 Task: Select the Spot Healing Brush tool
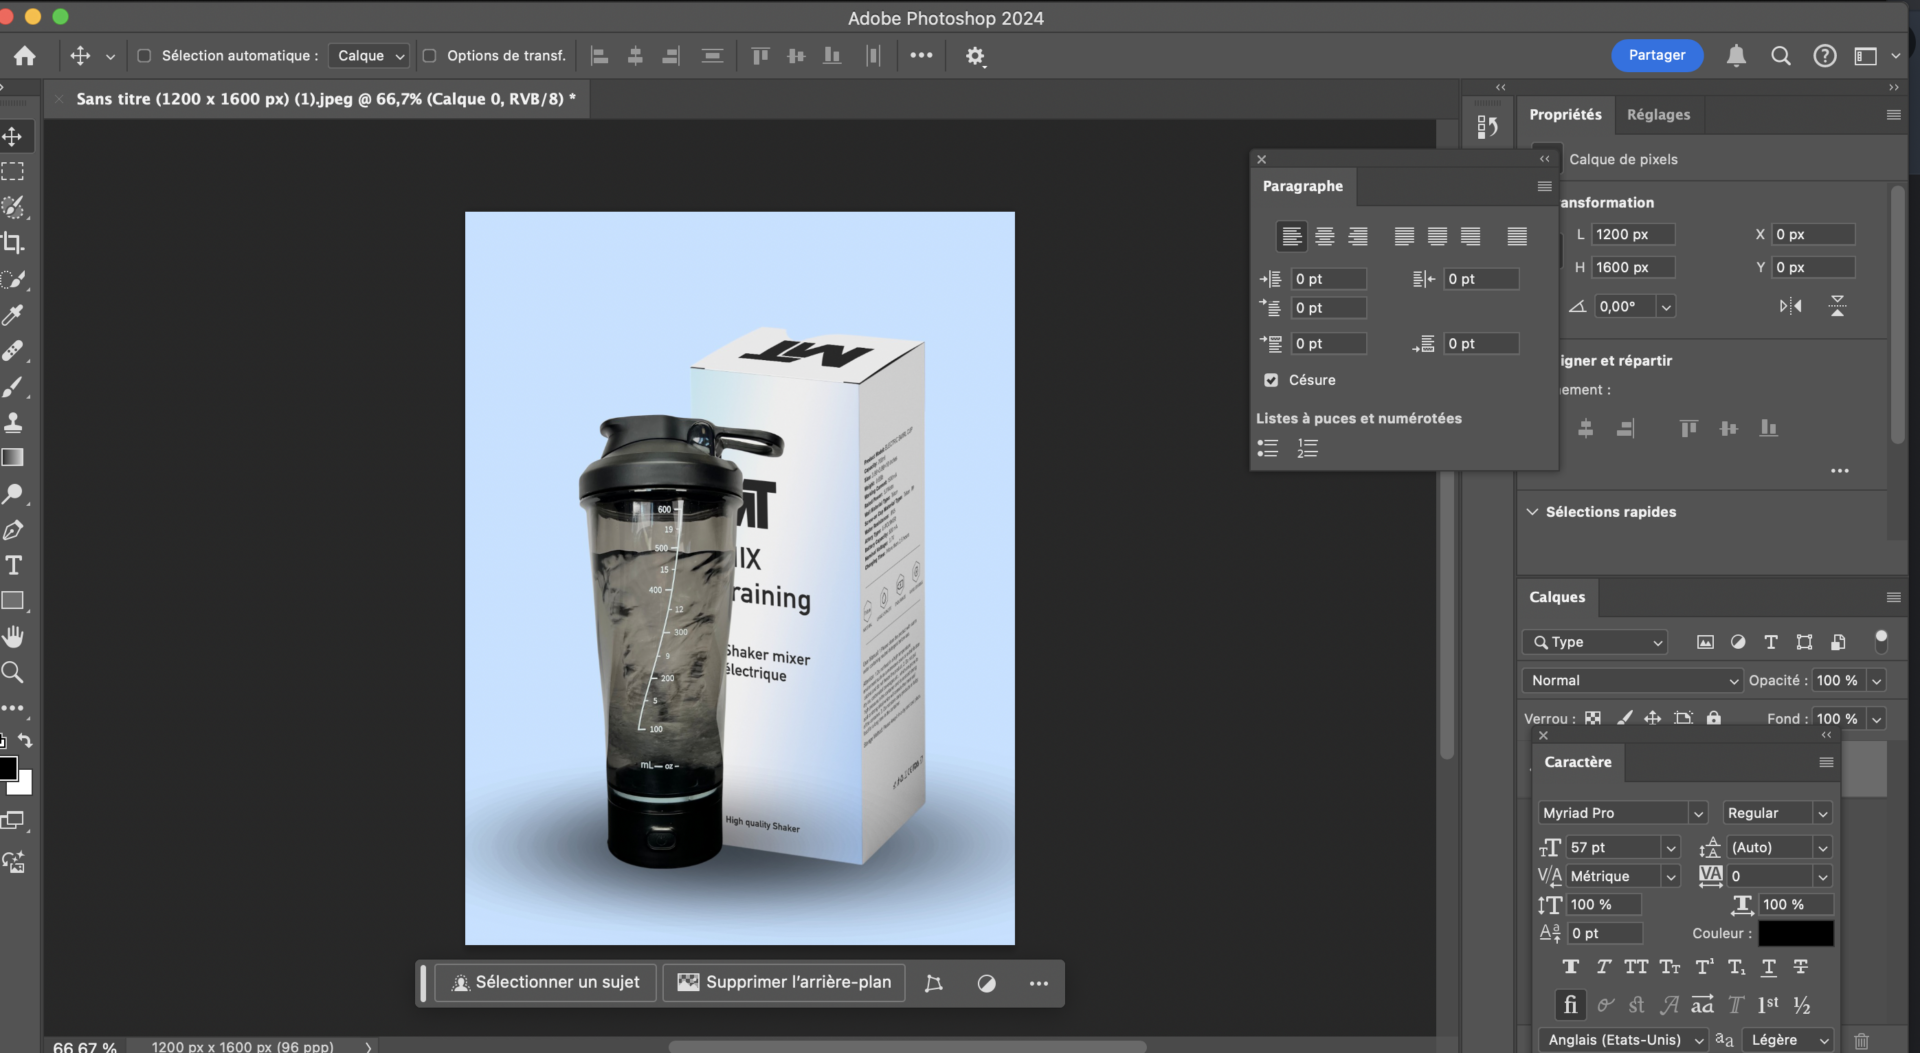coord(13,351)
